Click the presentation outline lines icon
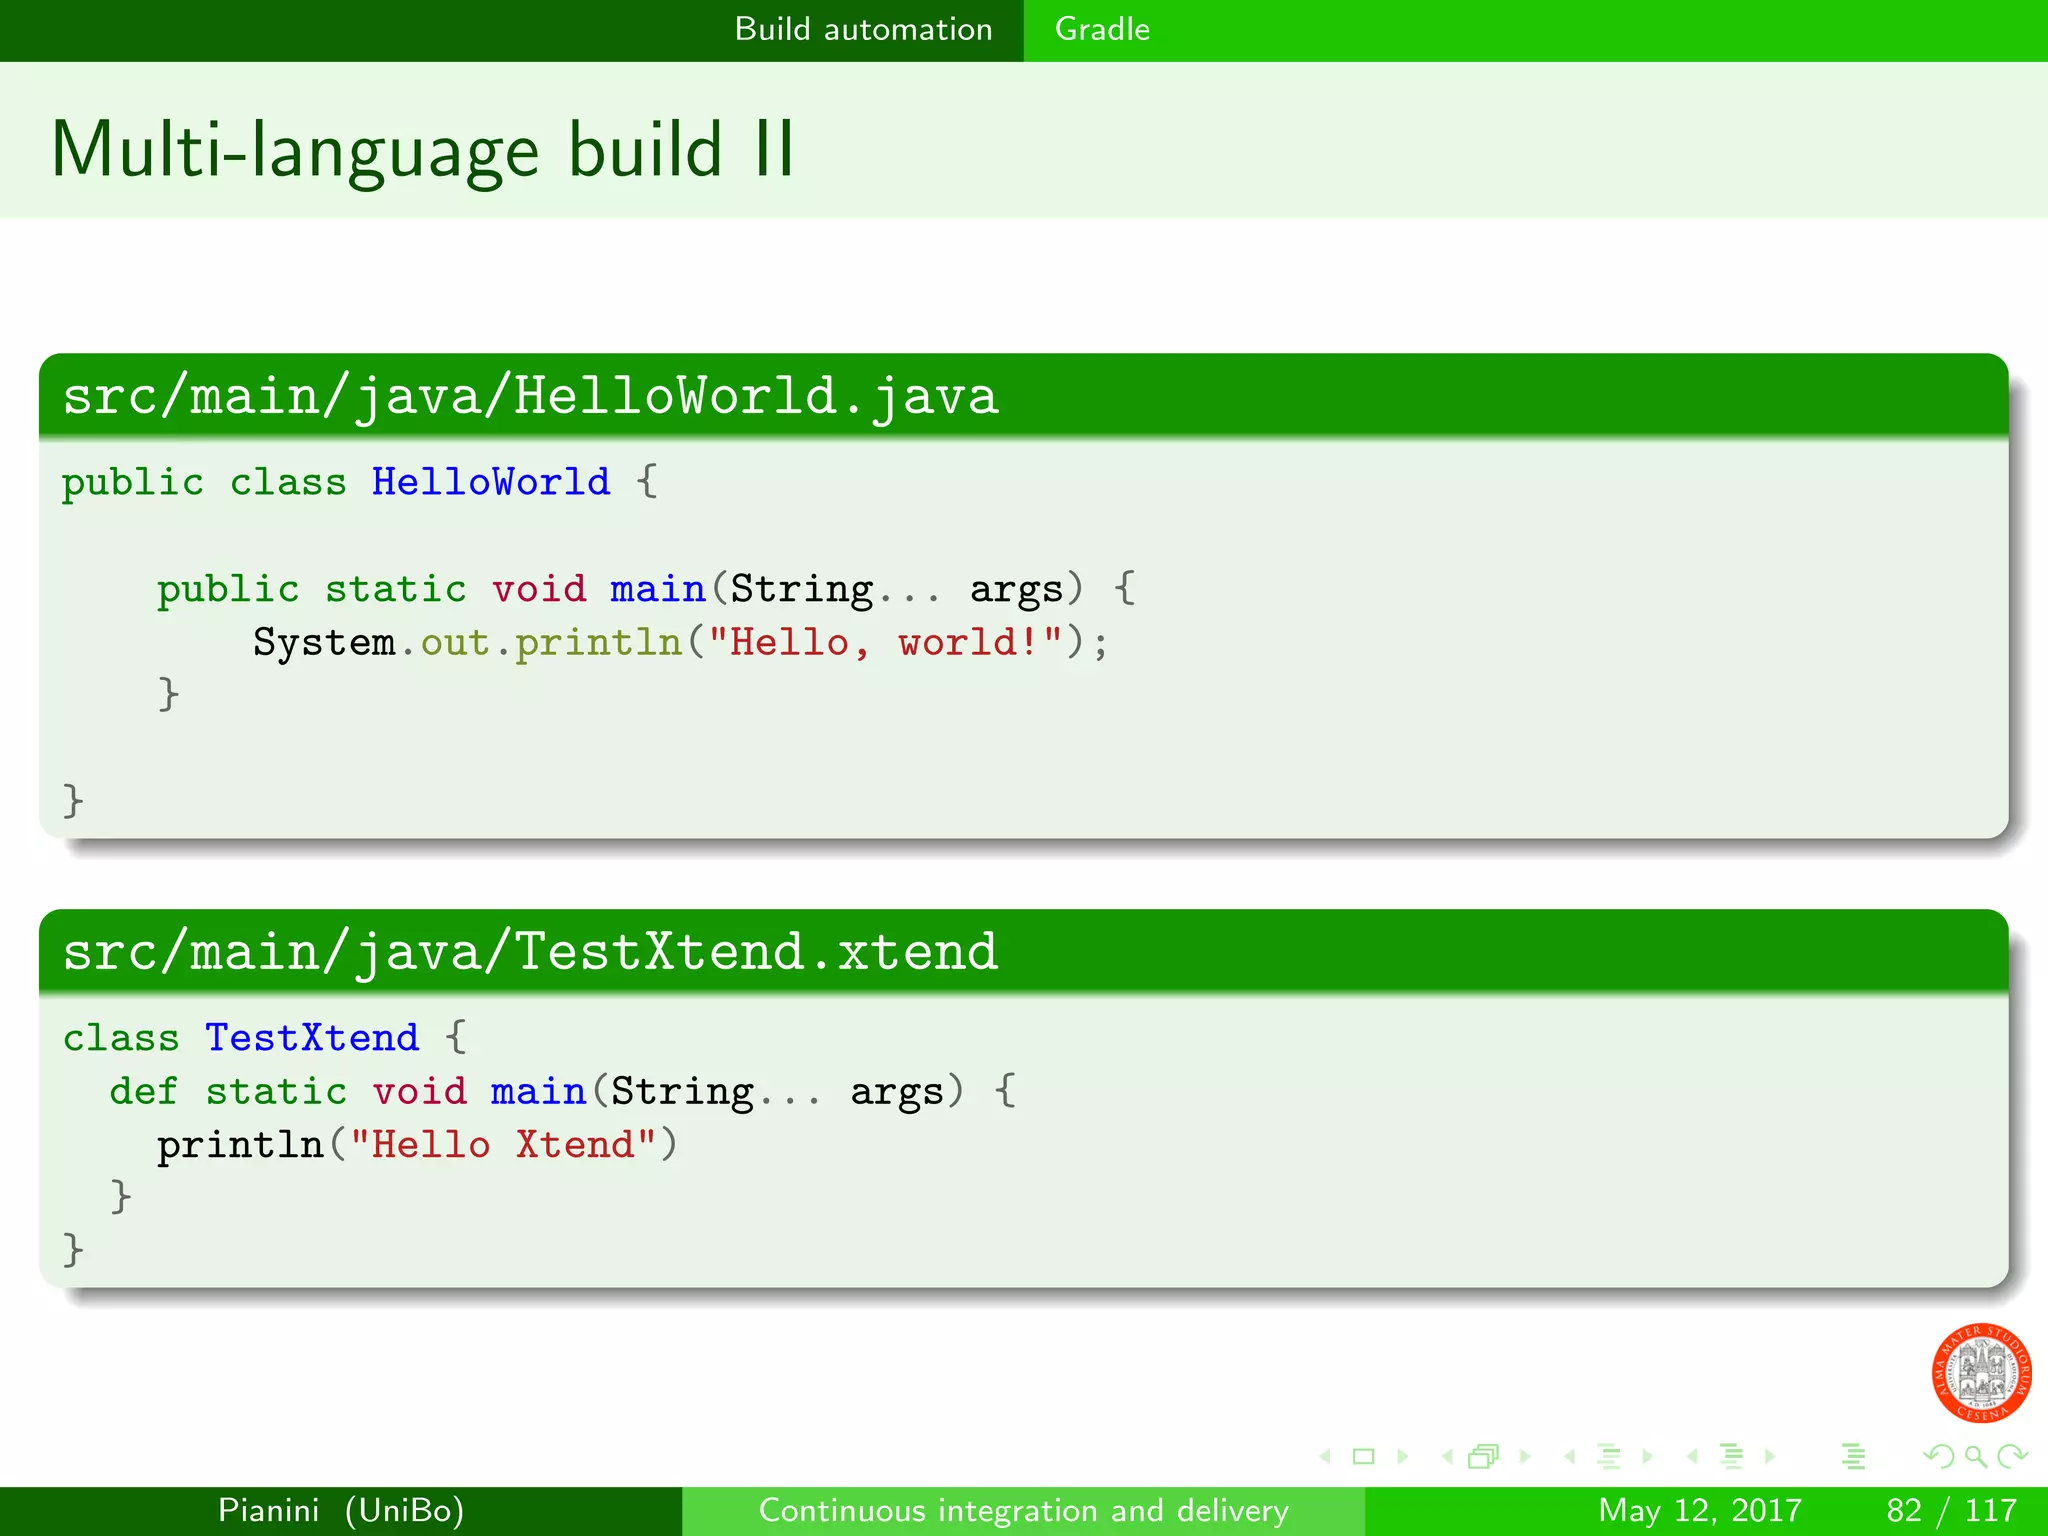 point(1853,1457)
